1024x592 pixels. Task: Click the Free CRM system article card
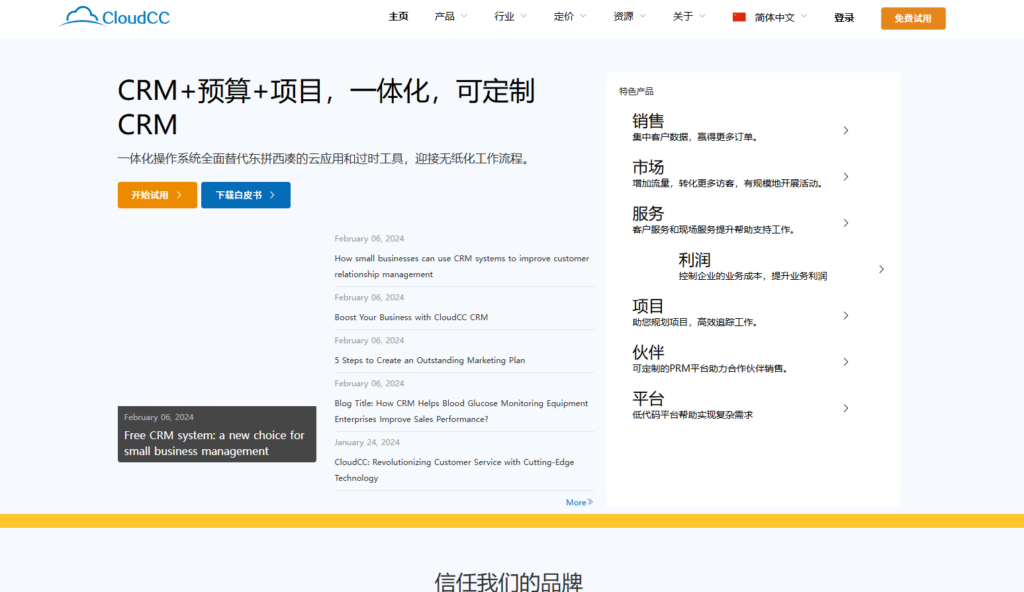216,434
